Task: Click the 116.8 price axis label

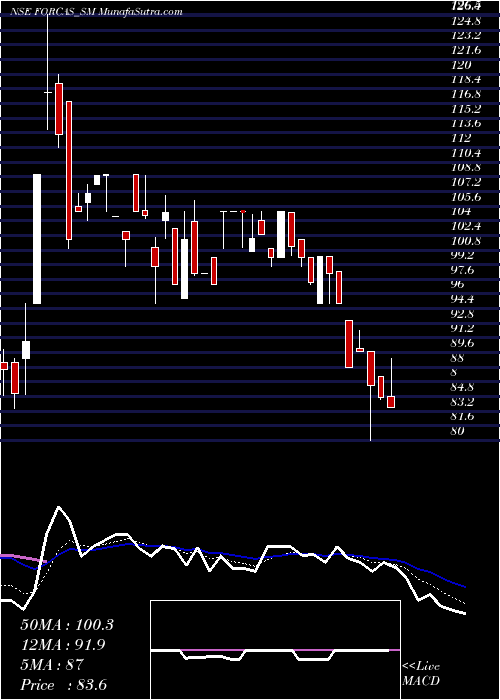Action: click(467, 94)
